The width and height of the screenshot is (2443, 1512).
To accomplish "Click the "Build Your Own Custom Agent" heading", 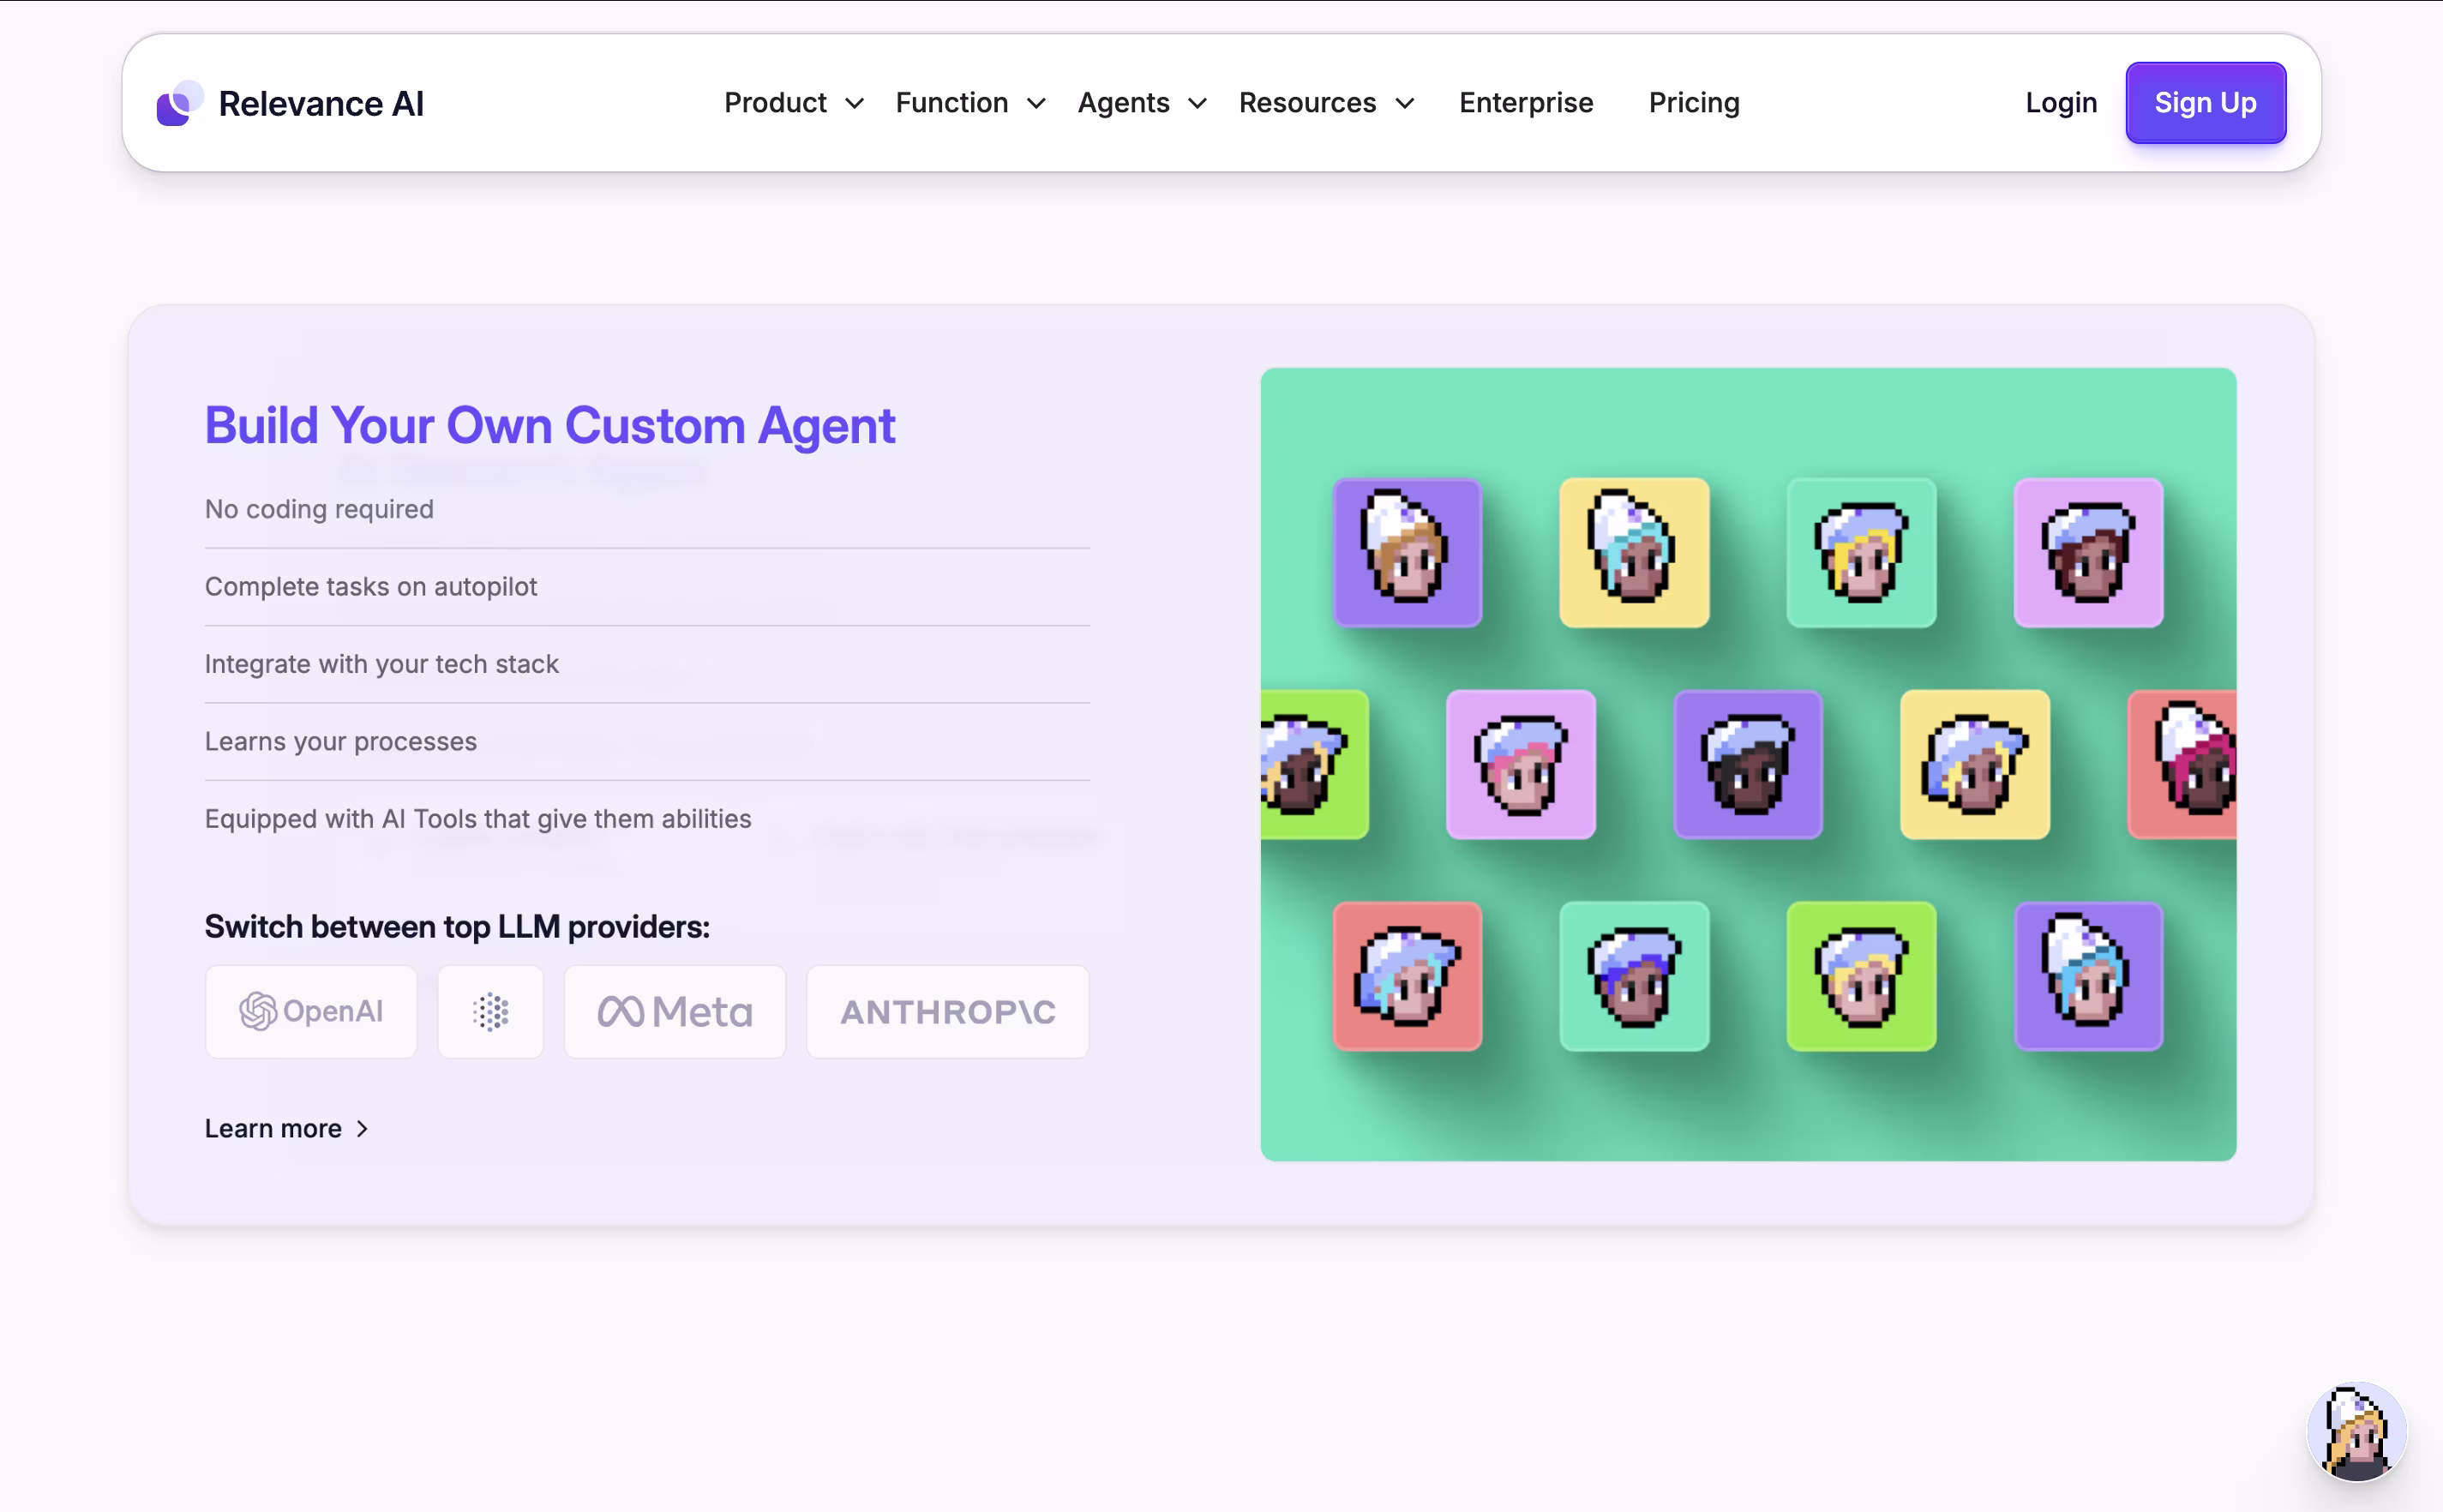I will [x=549, y=426].
